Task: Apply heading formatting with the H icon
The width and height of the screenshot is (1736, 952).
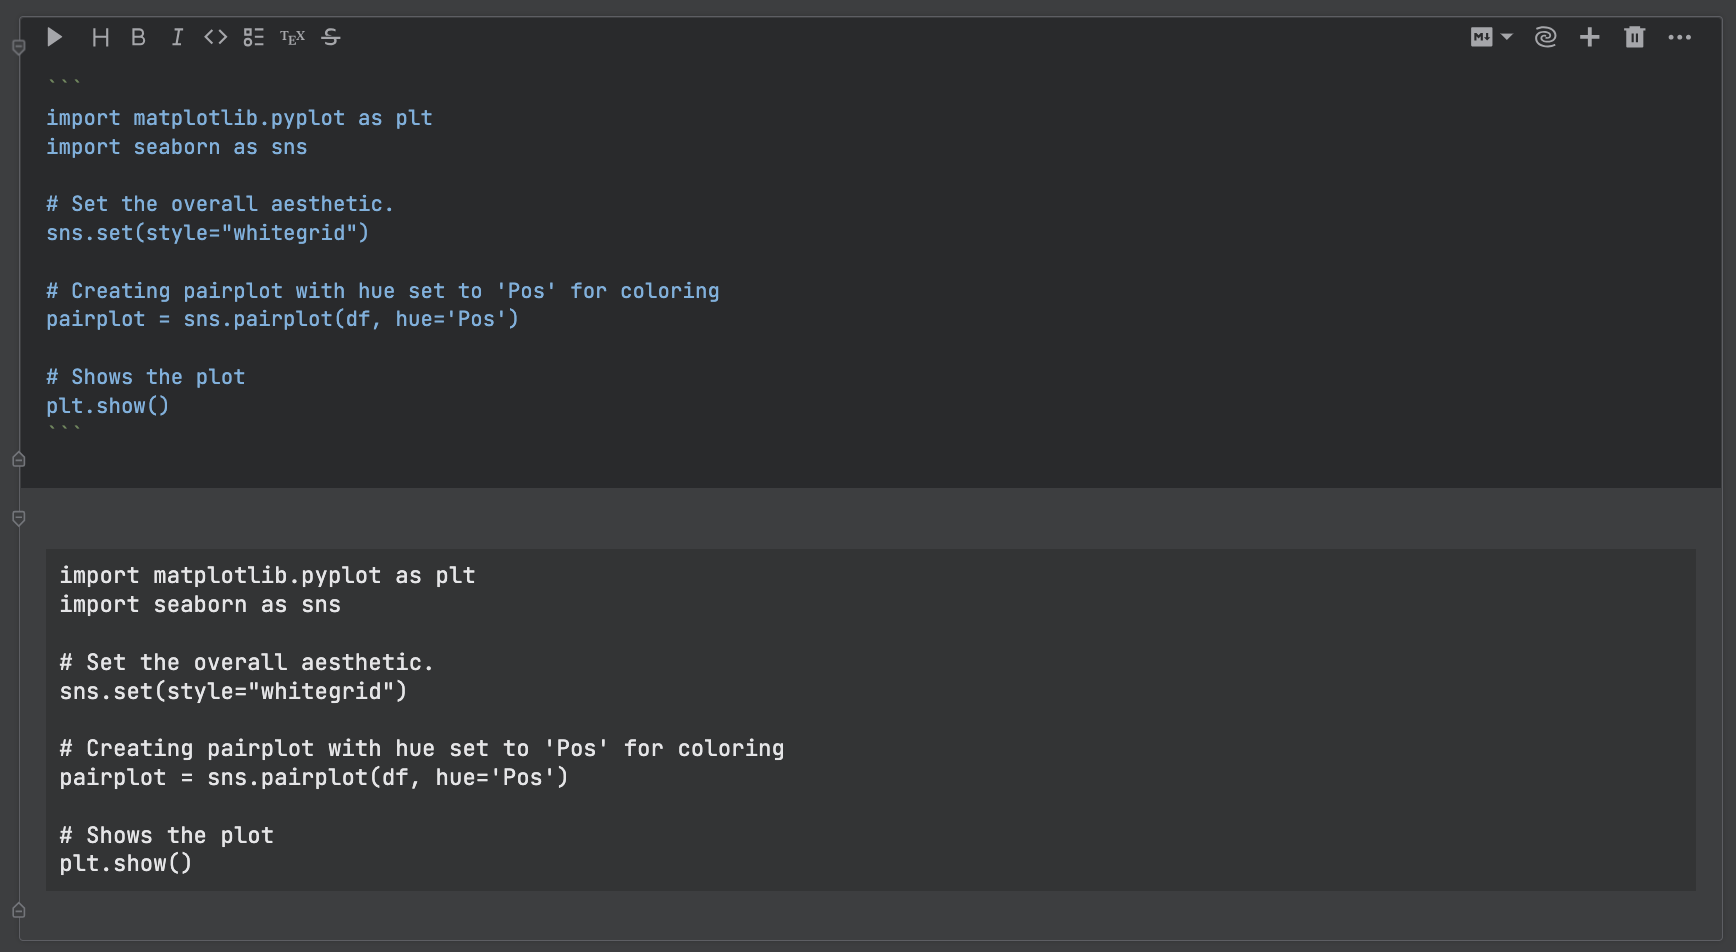Action: click(100, 37)
